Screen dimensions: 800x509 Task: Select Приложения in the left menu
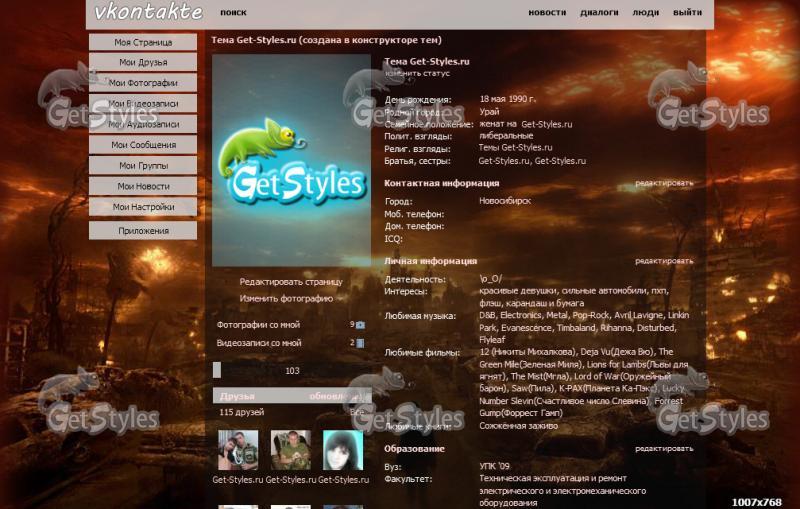[143, 231]
